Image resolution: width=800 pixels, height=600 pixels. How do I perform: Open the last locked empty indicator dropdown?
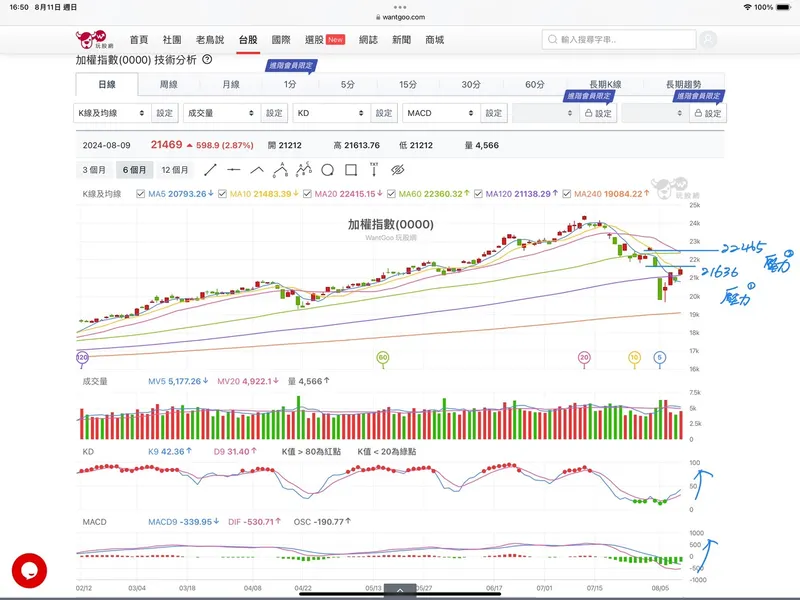tap(655, 113)
